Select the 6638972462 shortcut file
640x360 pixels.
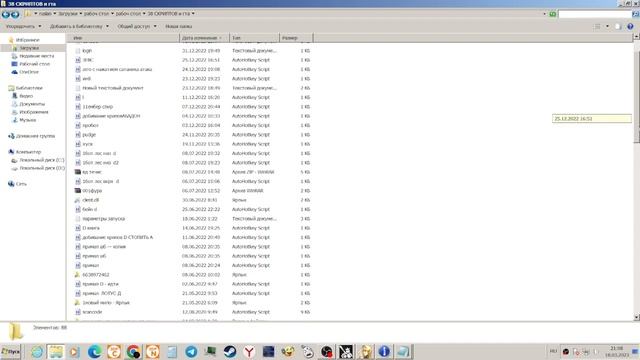pyautogui.click(x=96, y=275)
